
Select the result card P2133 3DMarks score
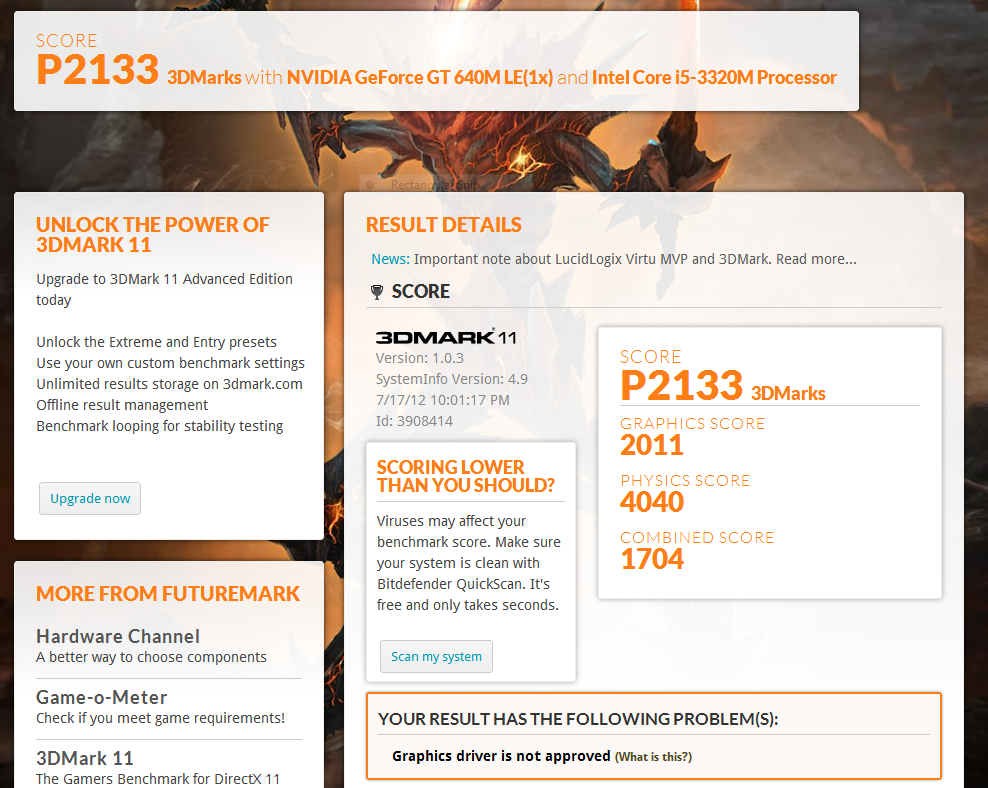723,385
